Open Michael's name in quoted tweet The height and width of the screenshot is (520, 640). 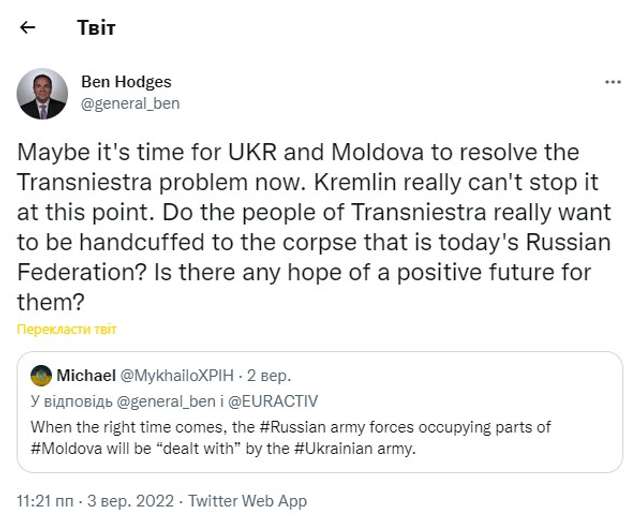pos(86,376)
